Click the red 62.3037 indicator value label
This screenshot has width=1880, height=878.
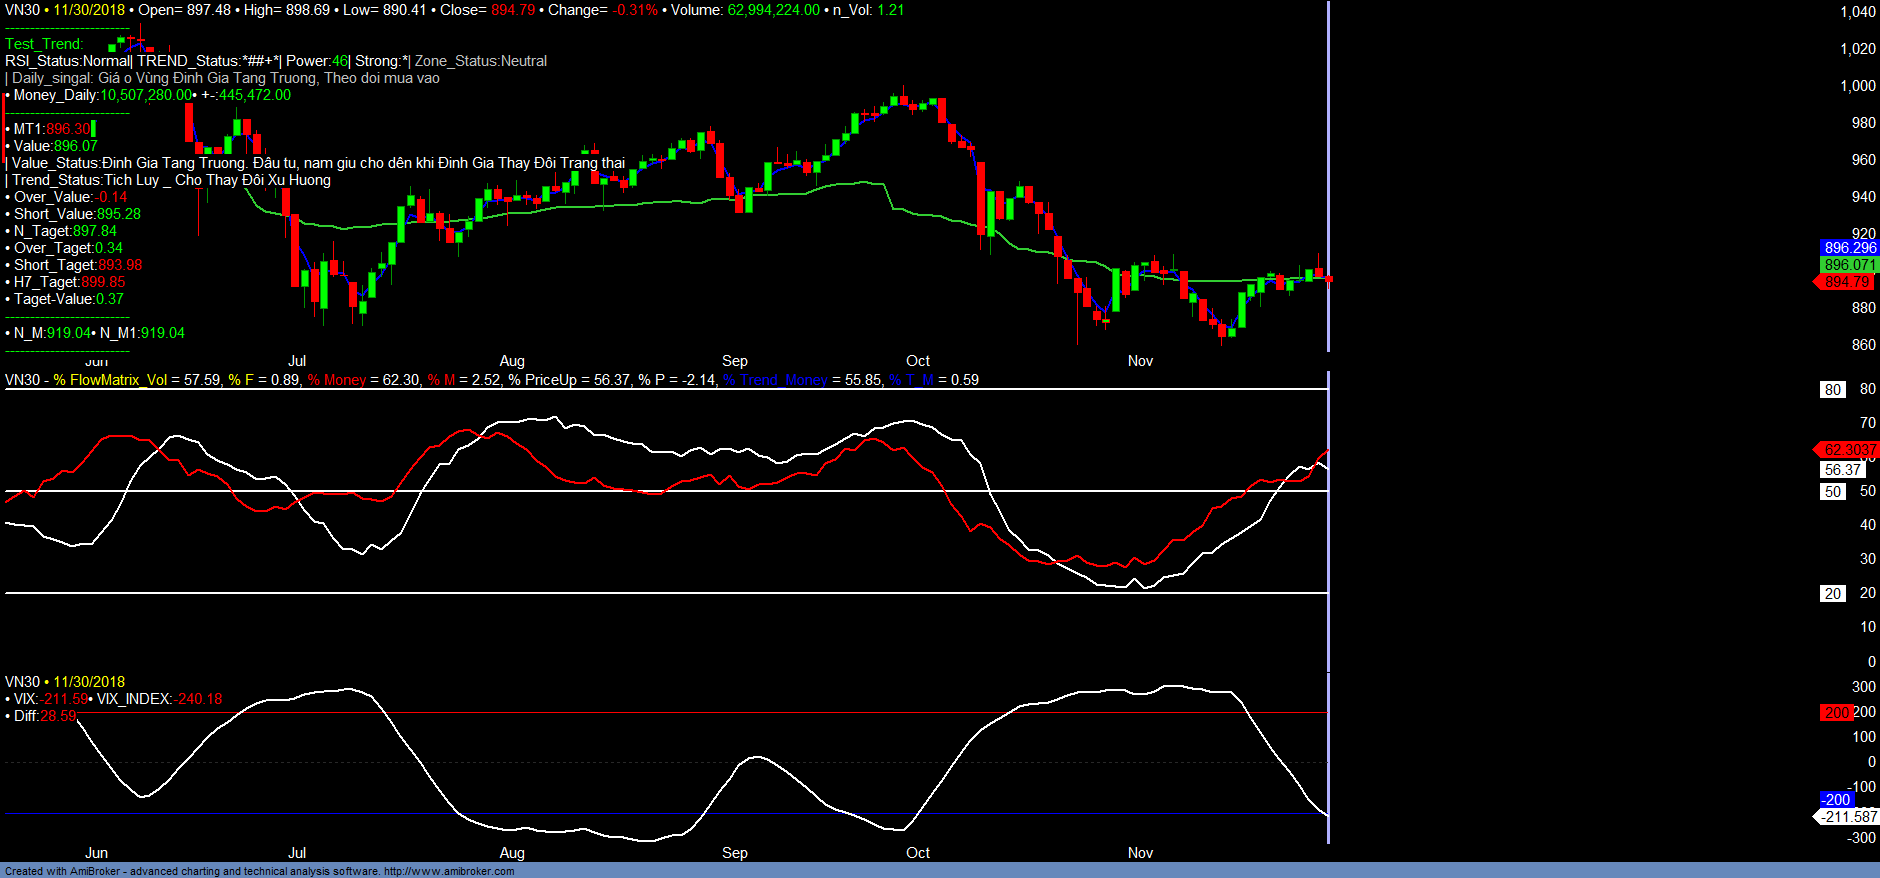(x=1849, y=450)
